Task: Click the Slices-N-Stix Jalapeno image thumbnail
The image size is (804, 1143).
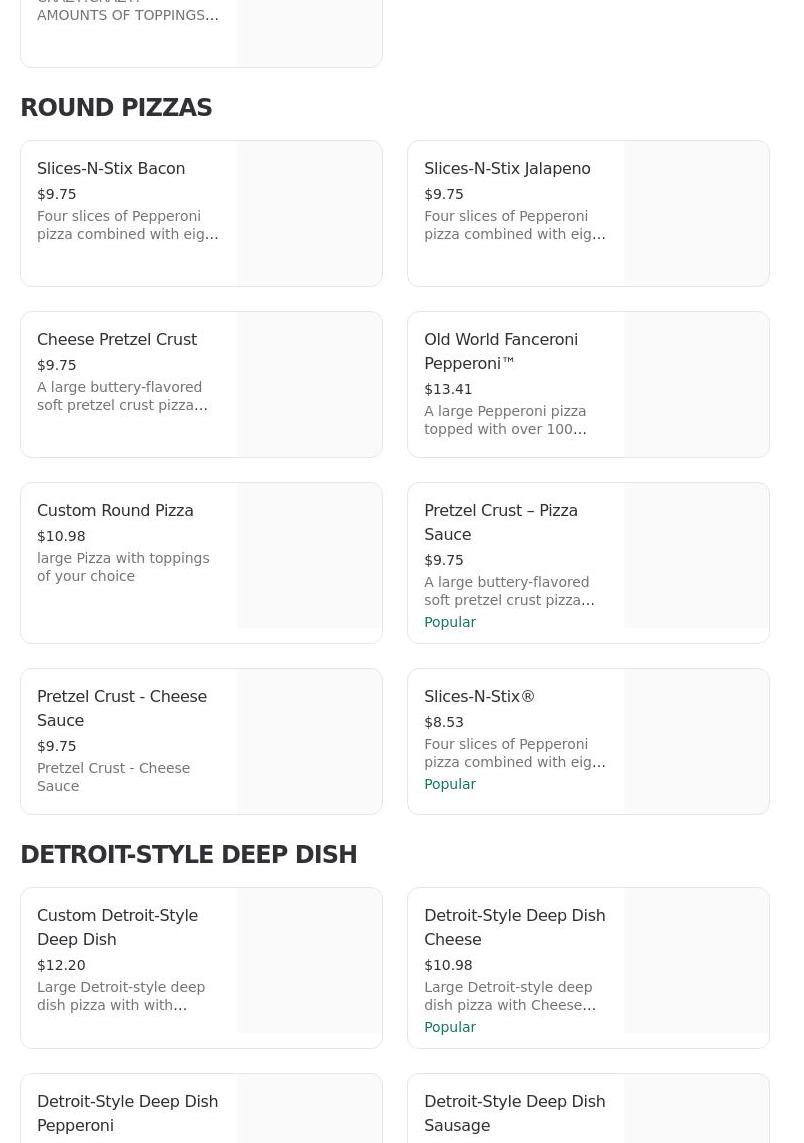Action: coord(697,213)
